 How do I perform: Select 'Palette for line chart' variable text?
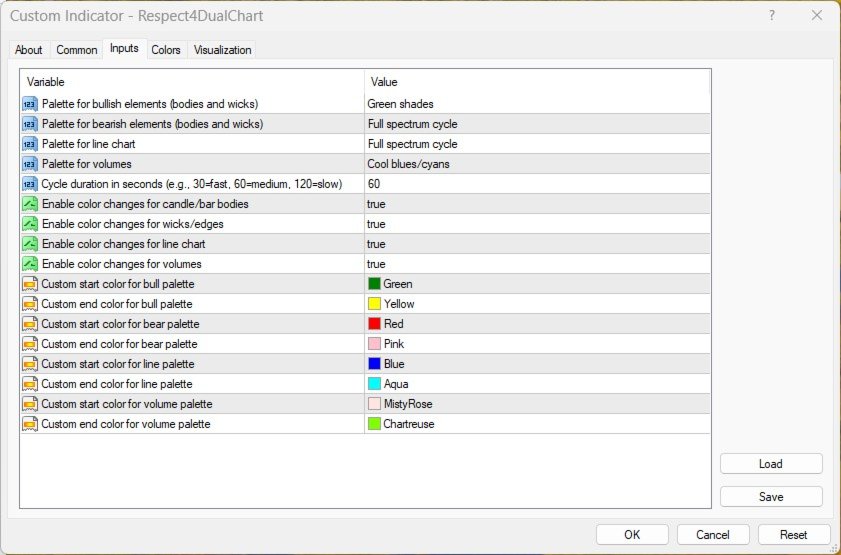point(88,144)
